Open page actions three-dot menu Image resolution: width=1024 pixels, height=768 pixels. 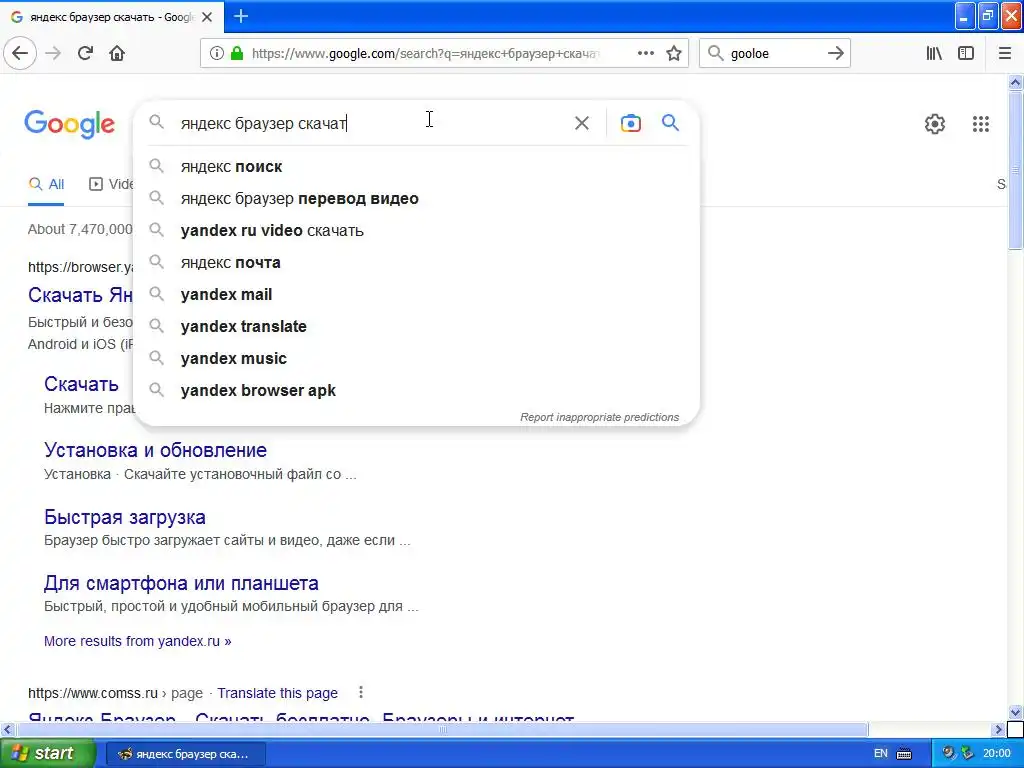click(x=646, y=54)
